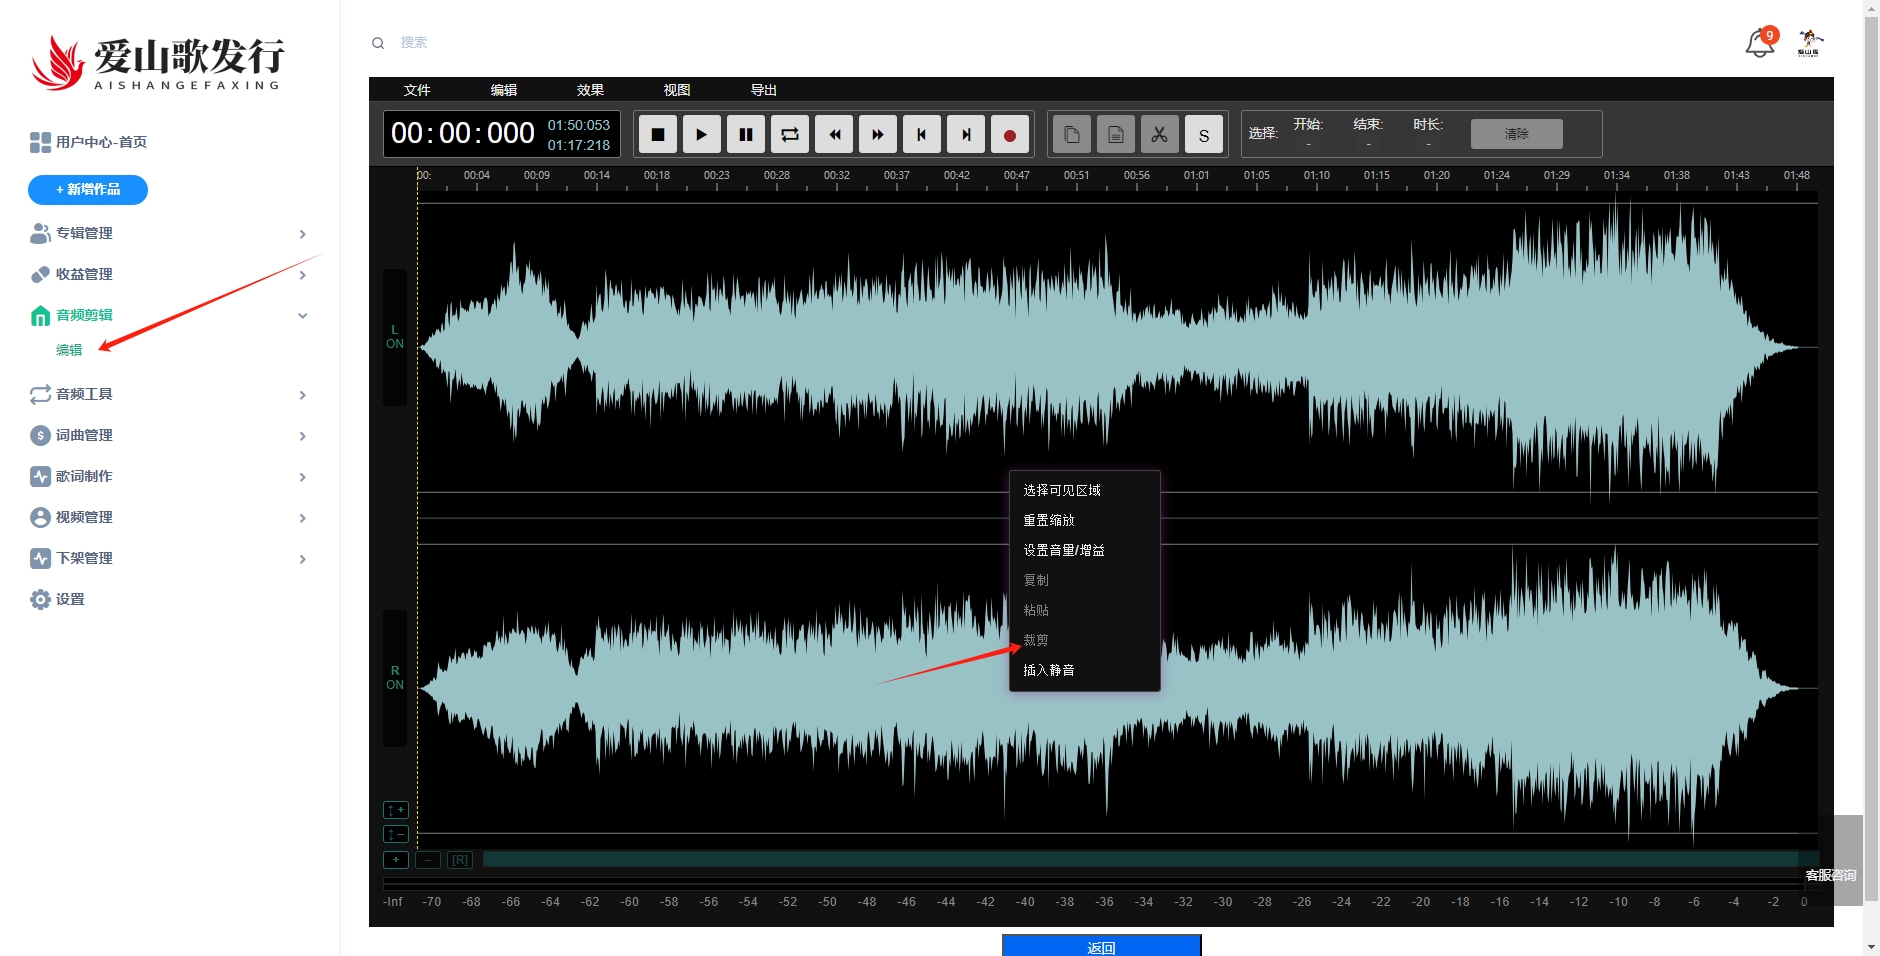Screen dimensions: 1880x956
Task: Start playback with the Play button
Action: click(x=701, y=134)
